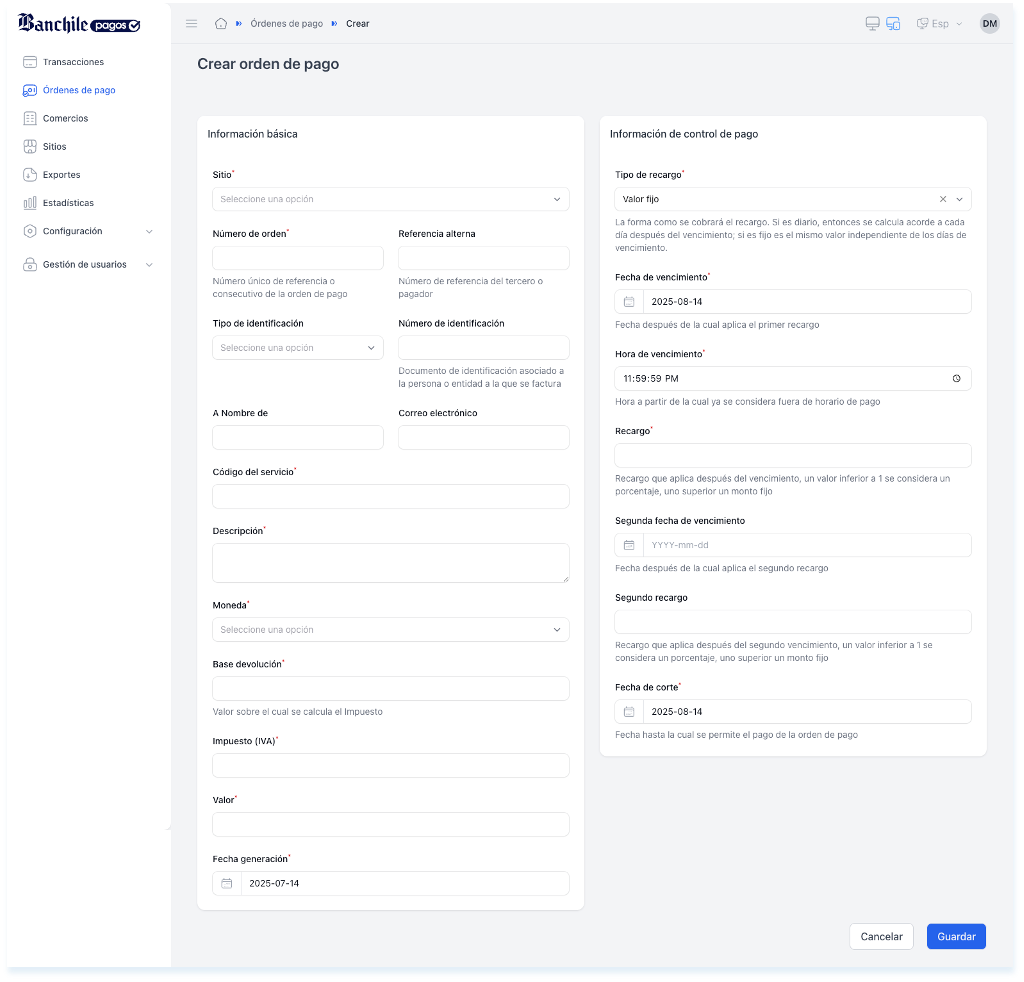This screenshot has width=1024, height=982.
Task: Click the Exportes download icon in sidebar
Action: [29, 174]
